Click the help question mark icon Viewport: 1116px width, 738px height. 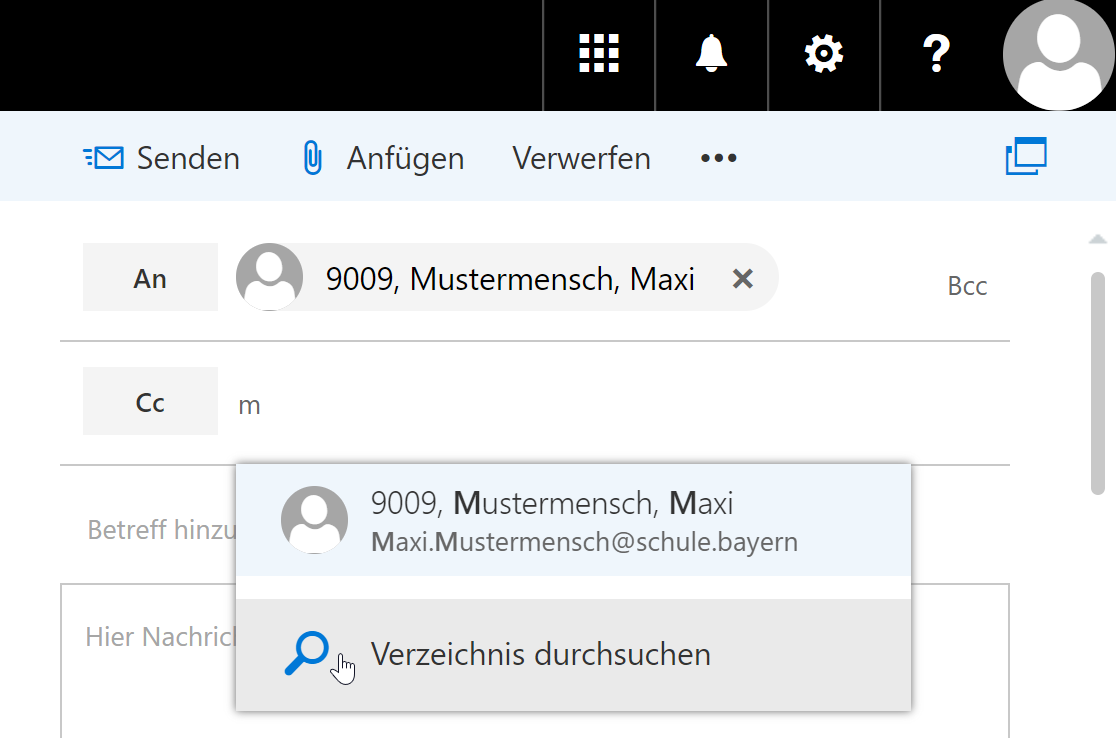(x=936, y=54)
